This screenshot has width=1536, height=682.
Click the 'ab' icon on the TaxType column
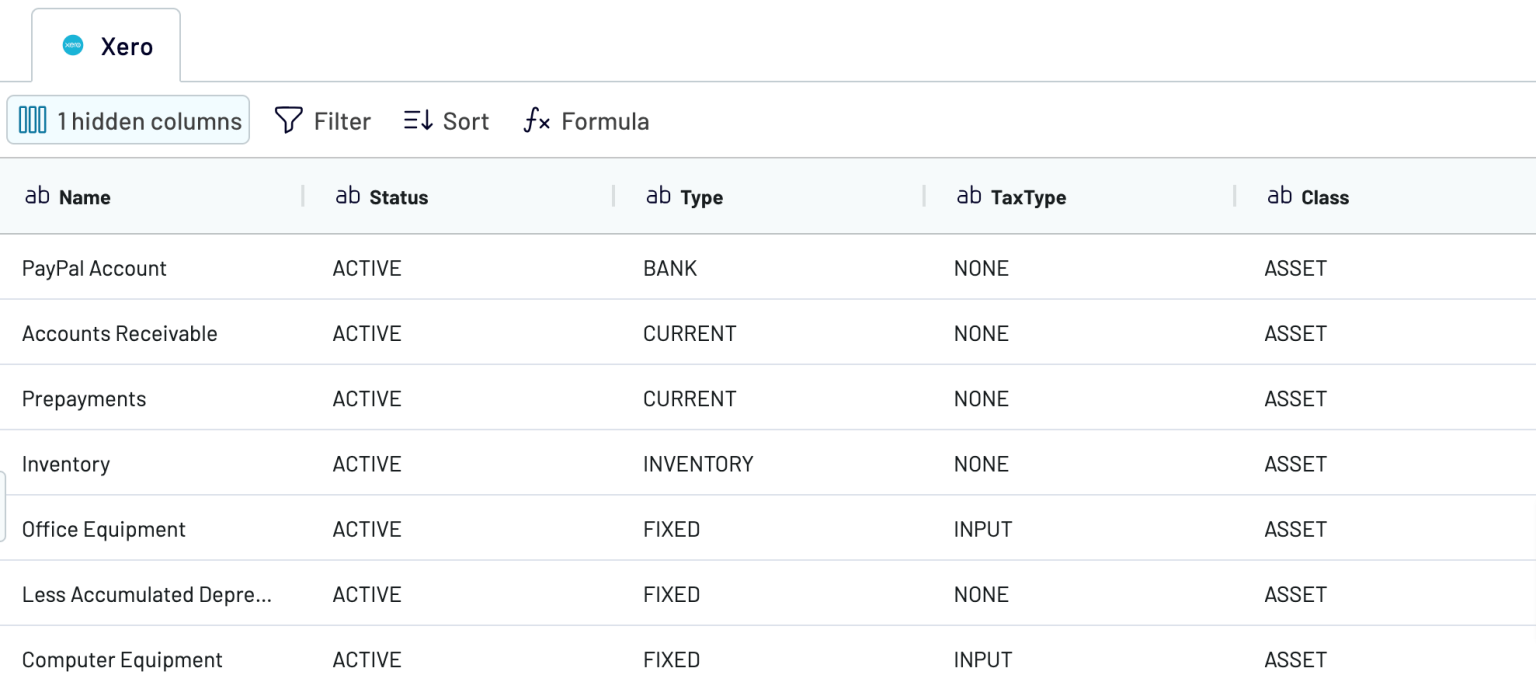968,196
